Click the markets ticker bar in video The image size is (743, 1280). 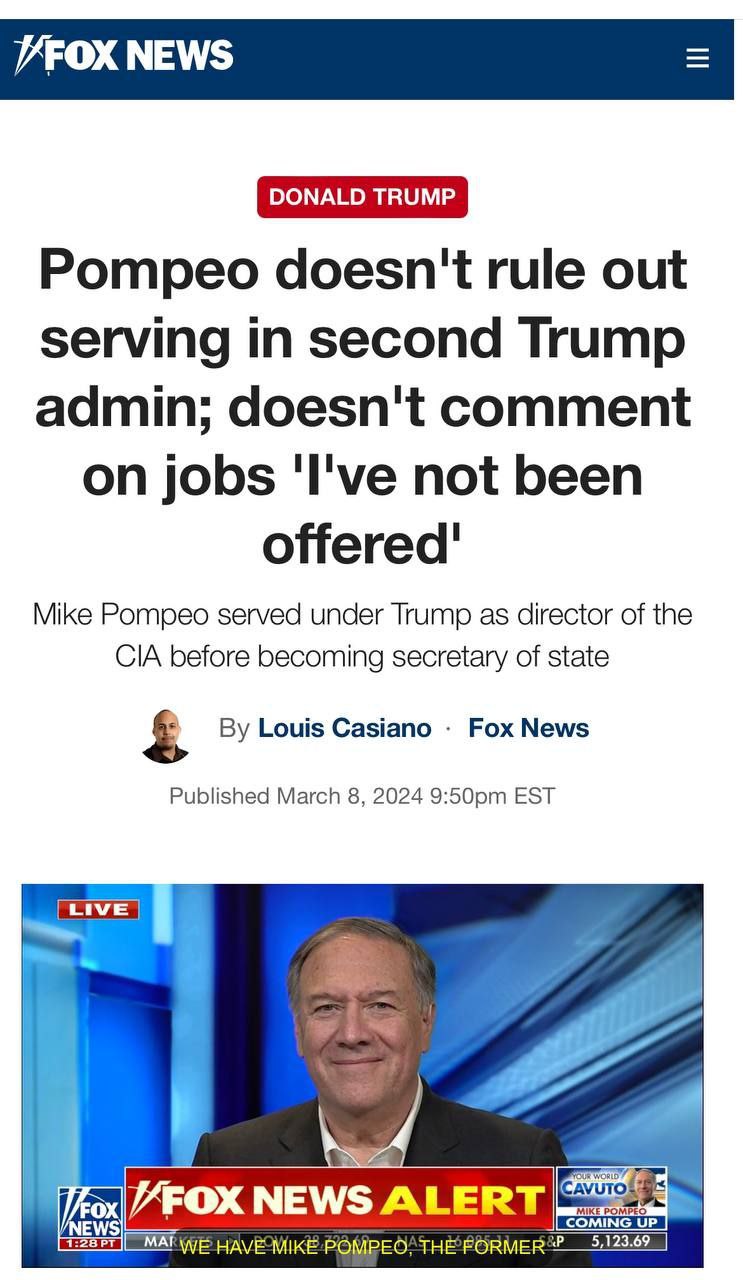pyautogui.click(x=396, y=1241)
